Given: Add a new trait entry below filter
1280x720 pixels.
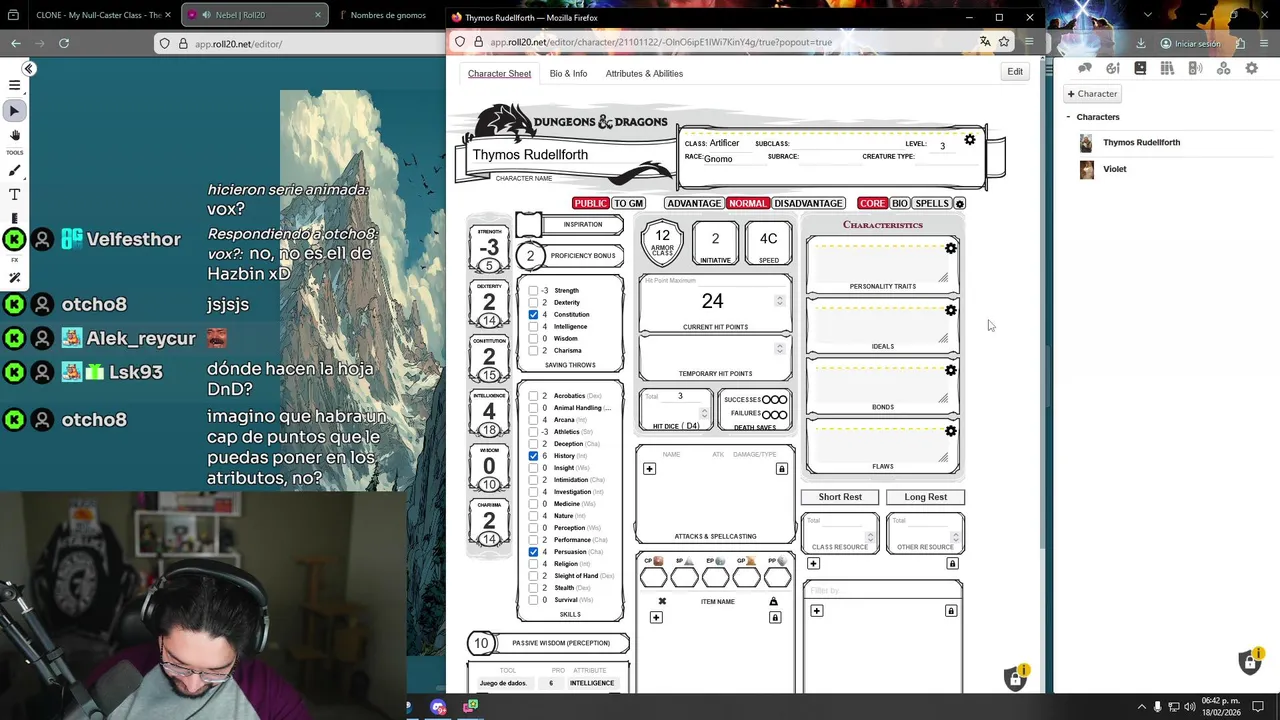Looking at the screenshot, I should 816,611.
